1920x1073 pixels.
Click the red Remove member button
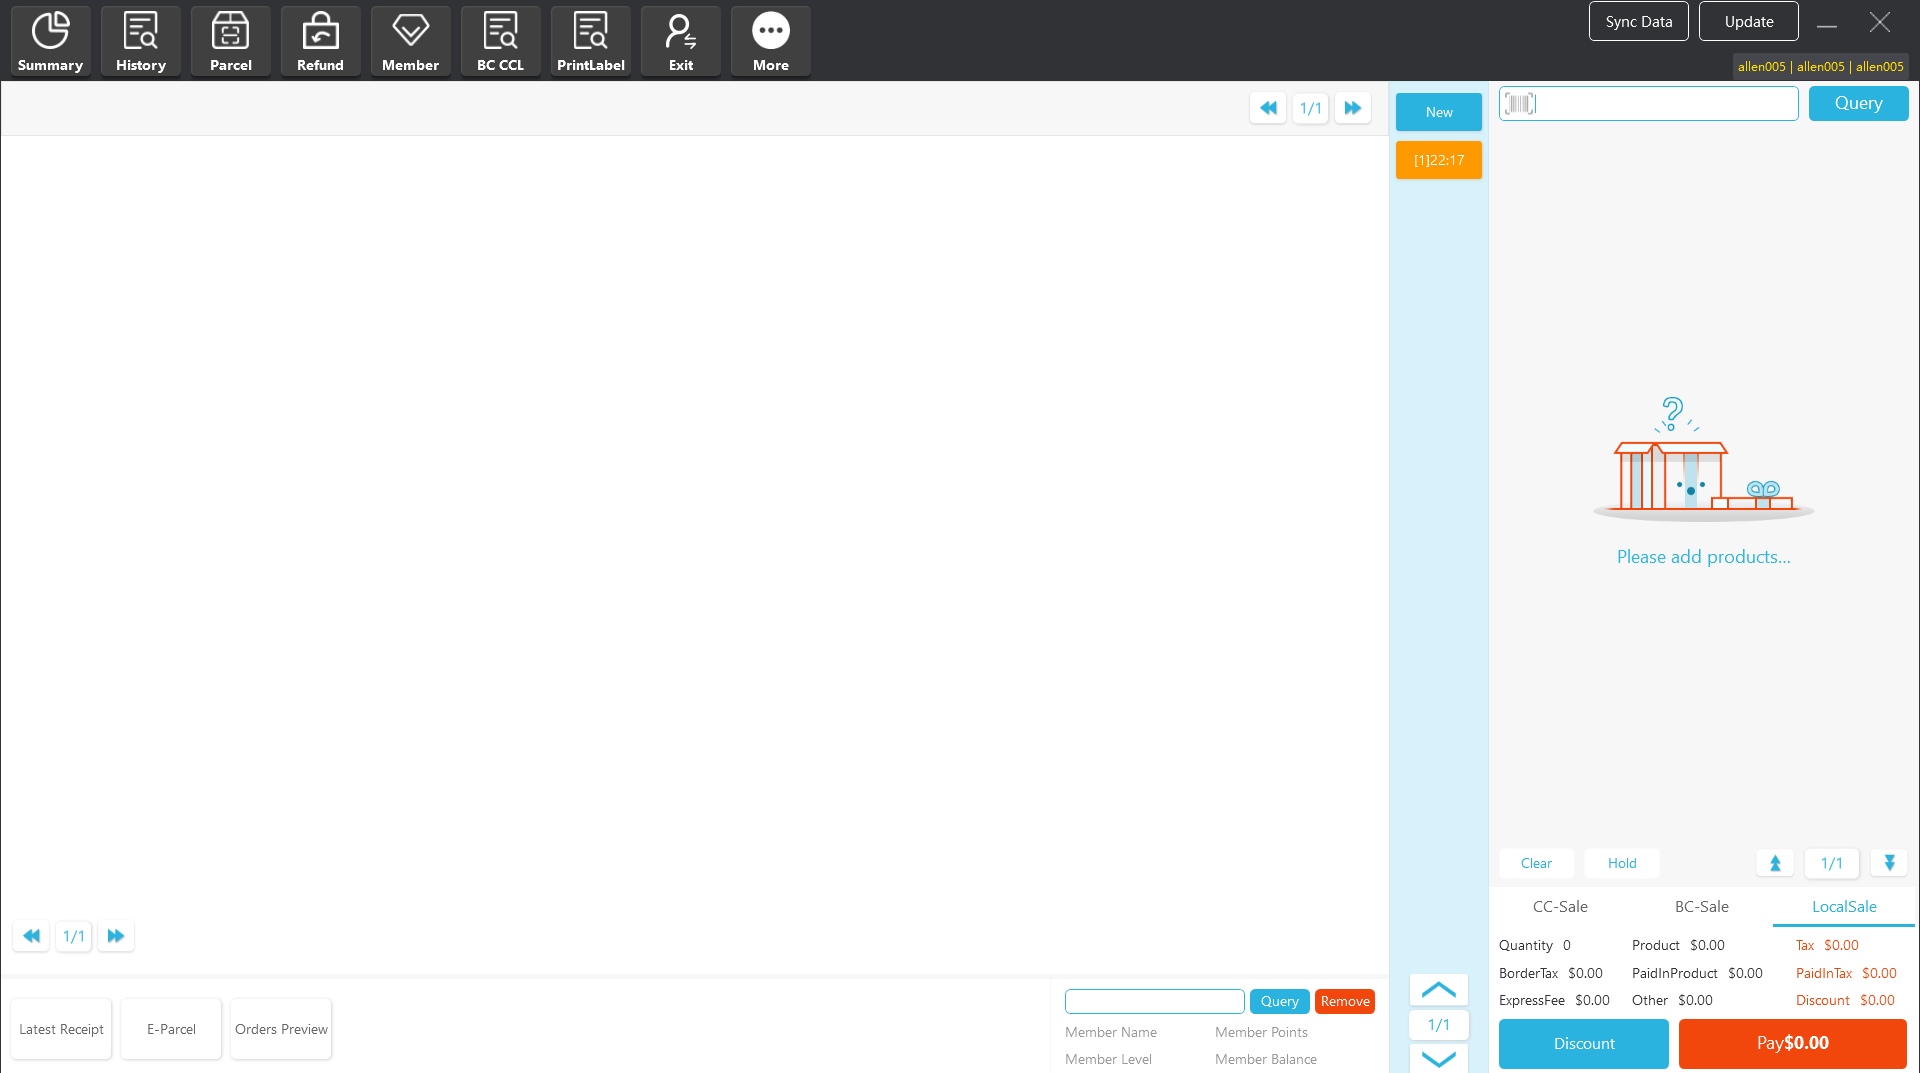pyautogui.click(x=1344, y=1001)
